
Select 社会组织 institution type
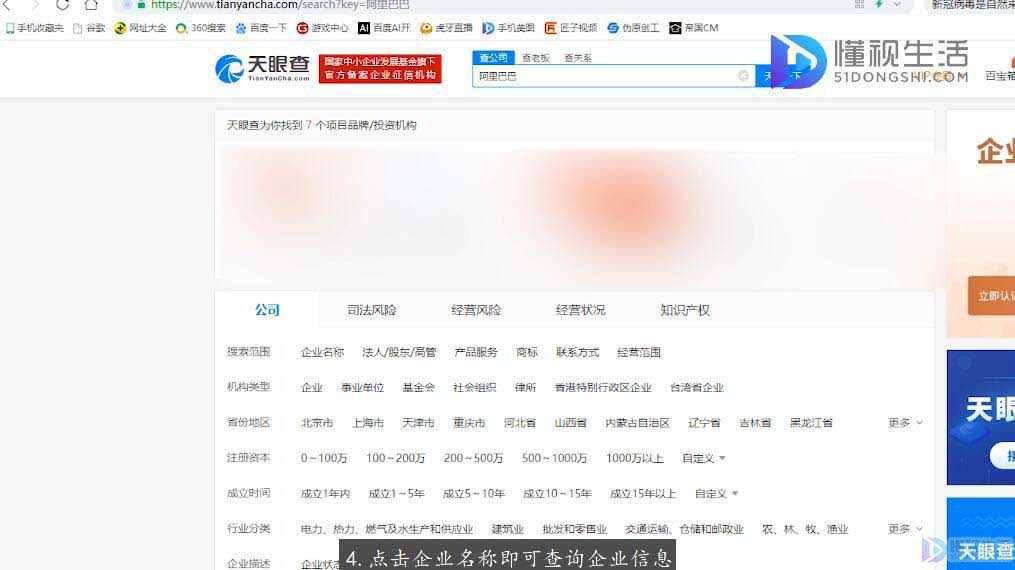click(x=474, y=388)
